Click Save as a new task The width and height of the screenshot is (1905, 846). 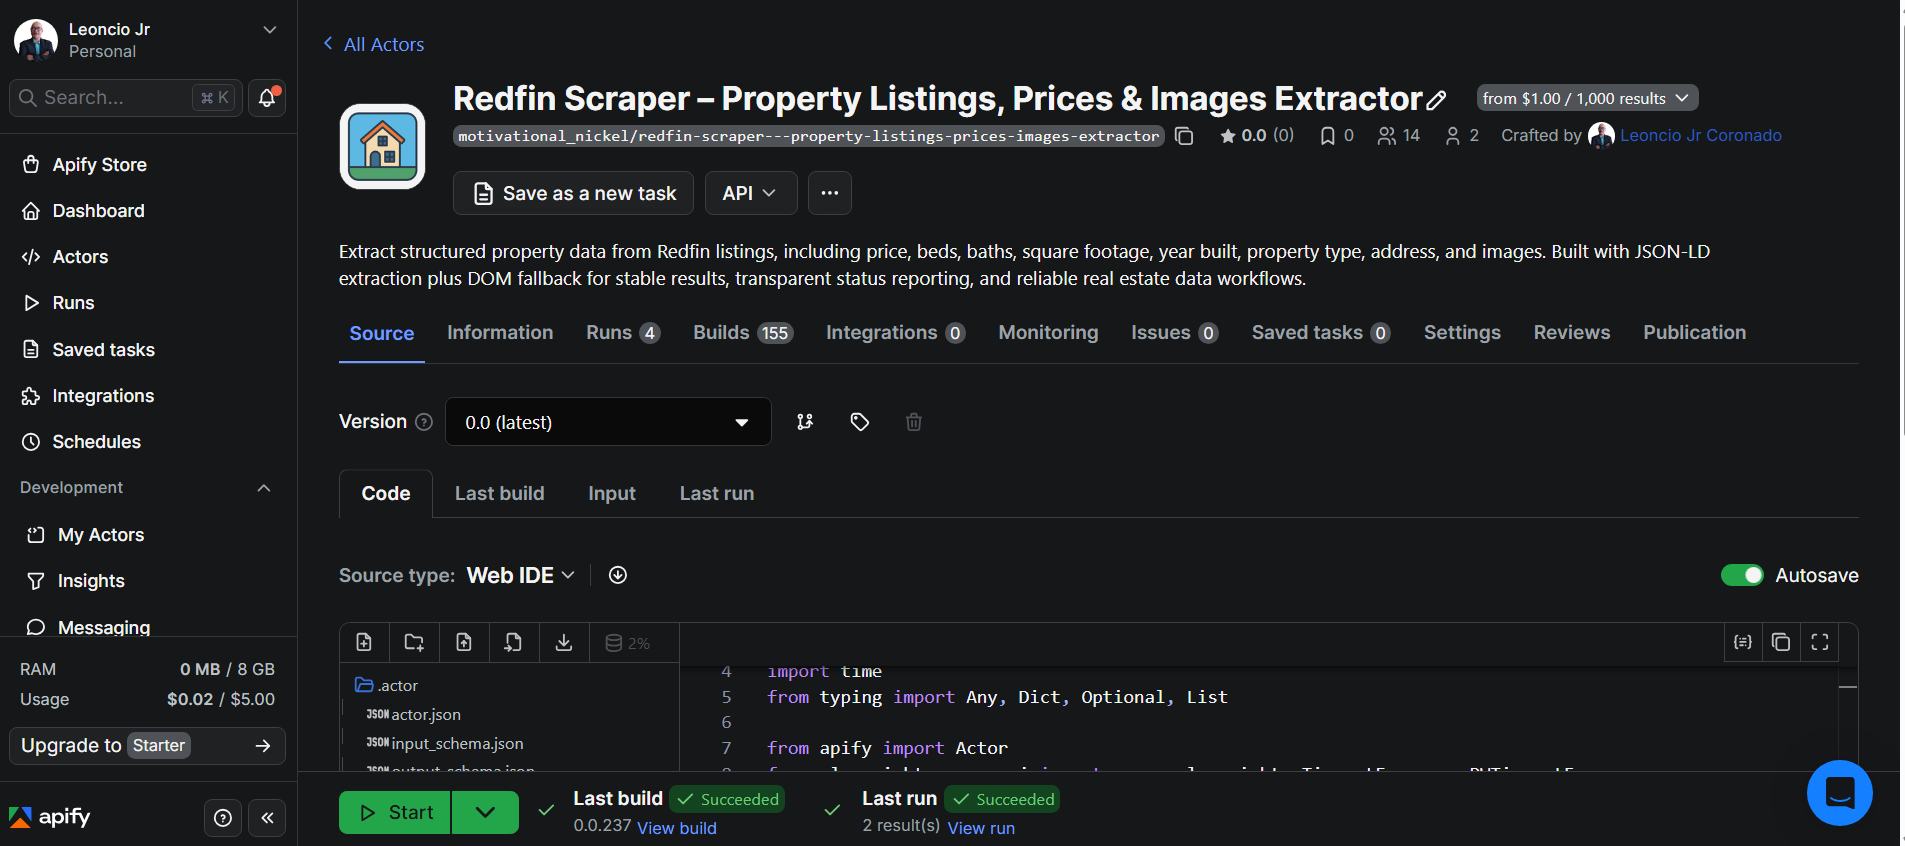click(x=573, y=193)
